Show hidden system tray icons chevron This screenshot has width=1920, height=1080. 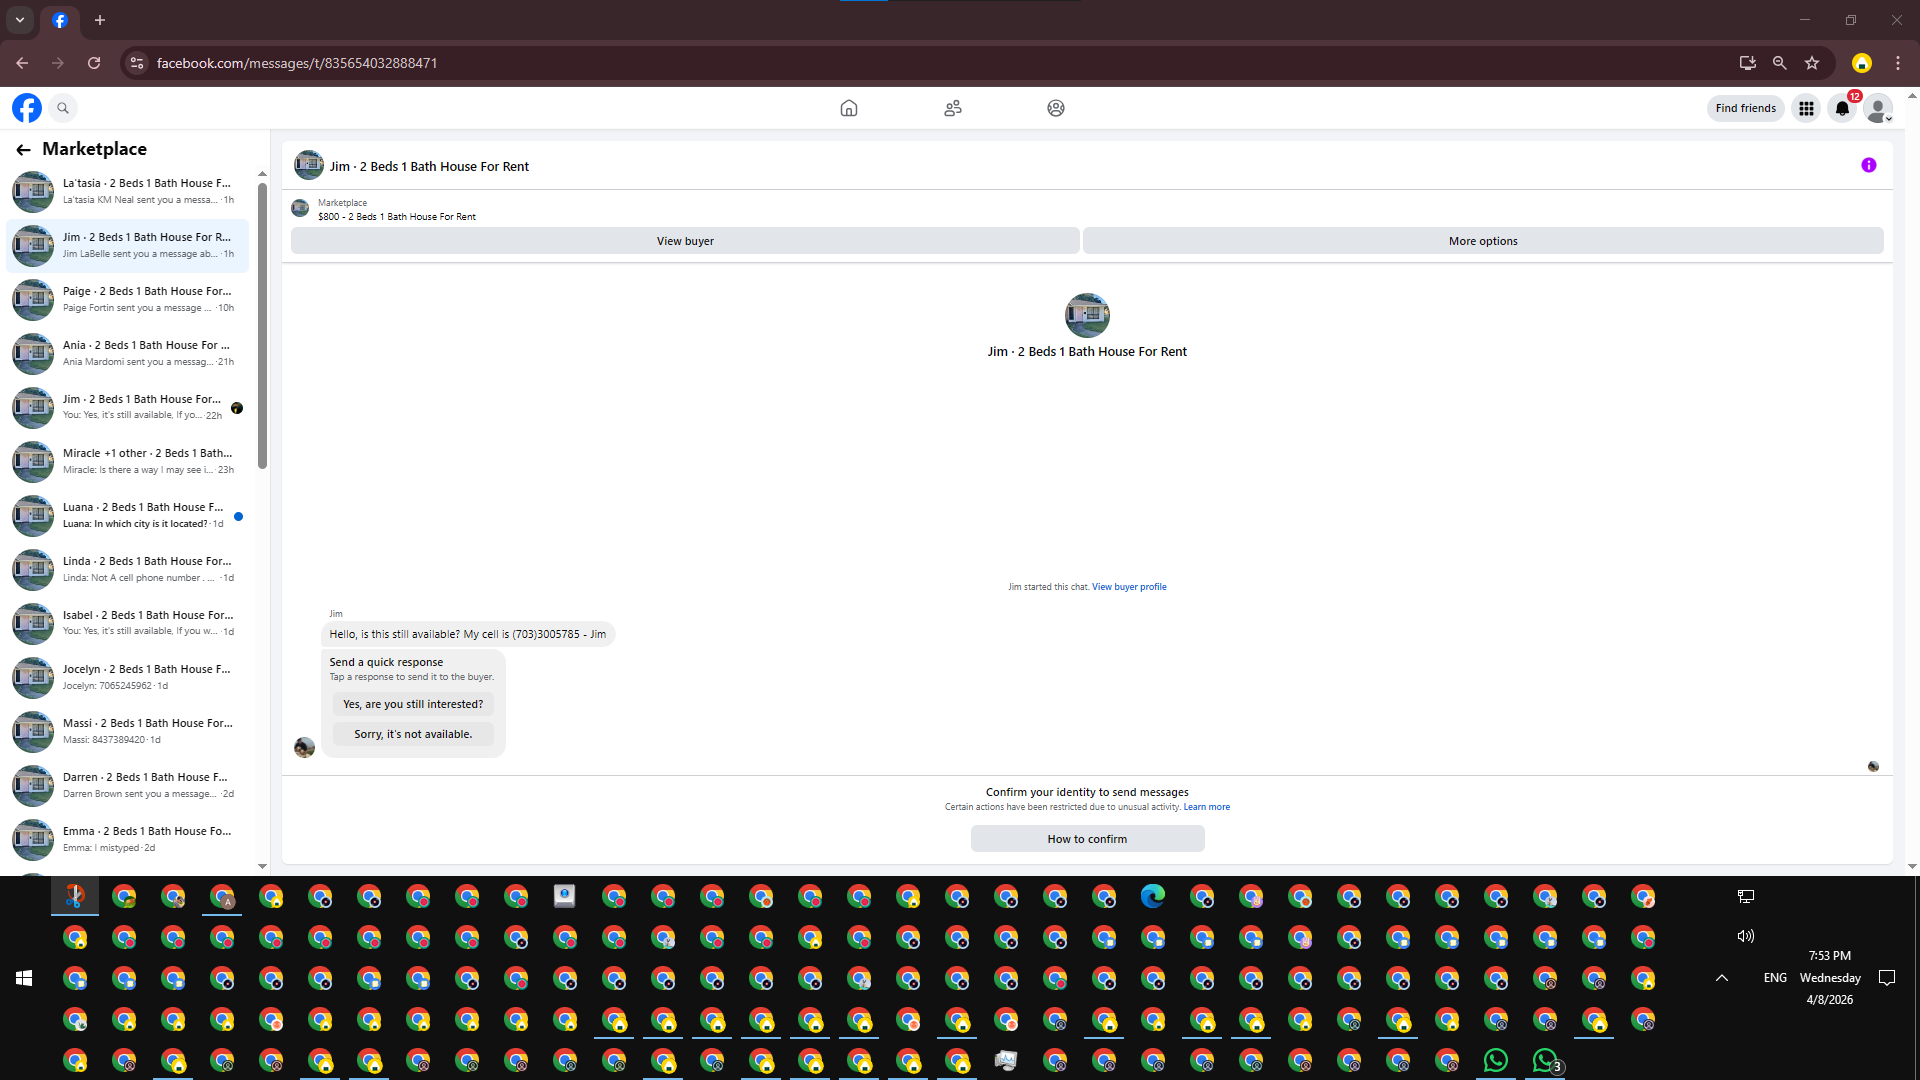[x=1722, y=978]
